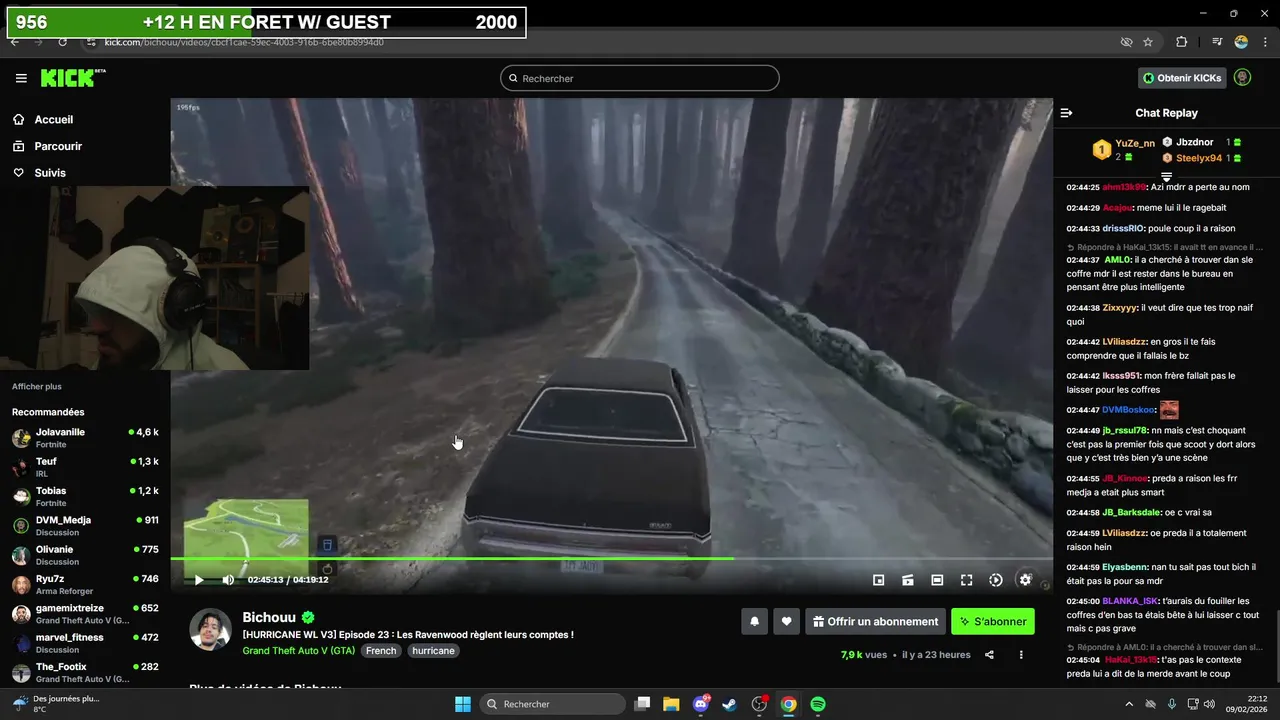The height and width of the screenshot is (720, 1280).
Task: Click Windows taskbar Rechercher box
Action: [x=553, y=704]
